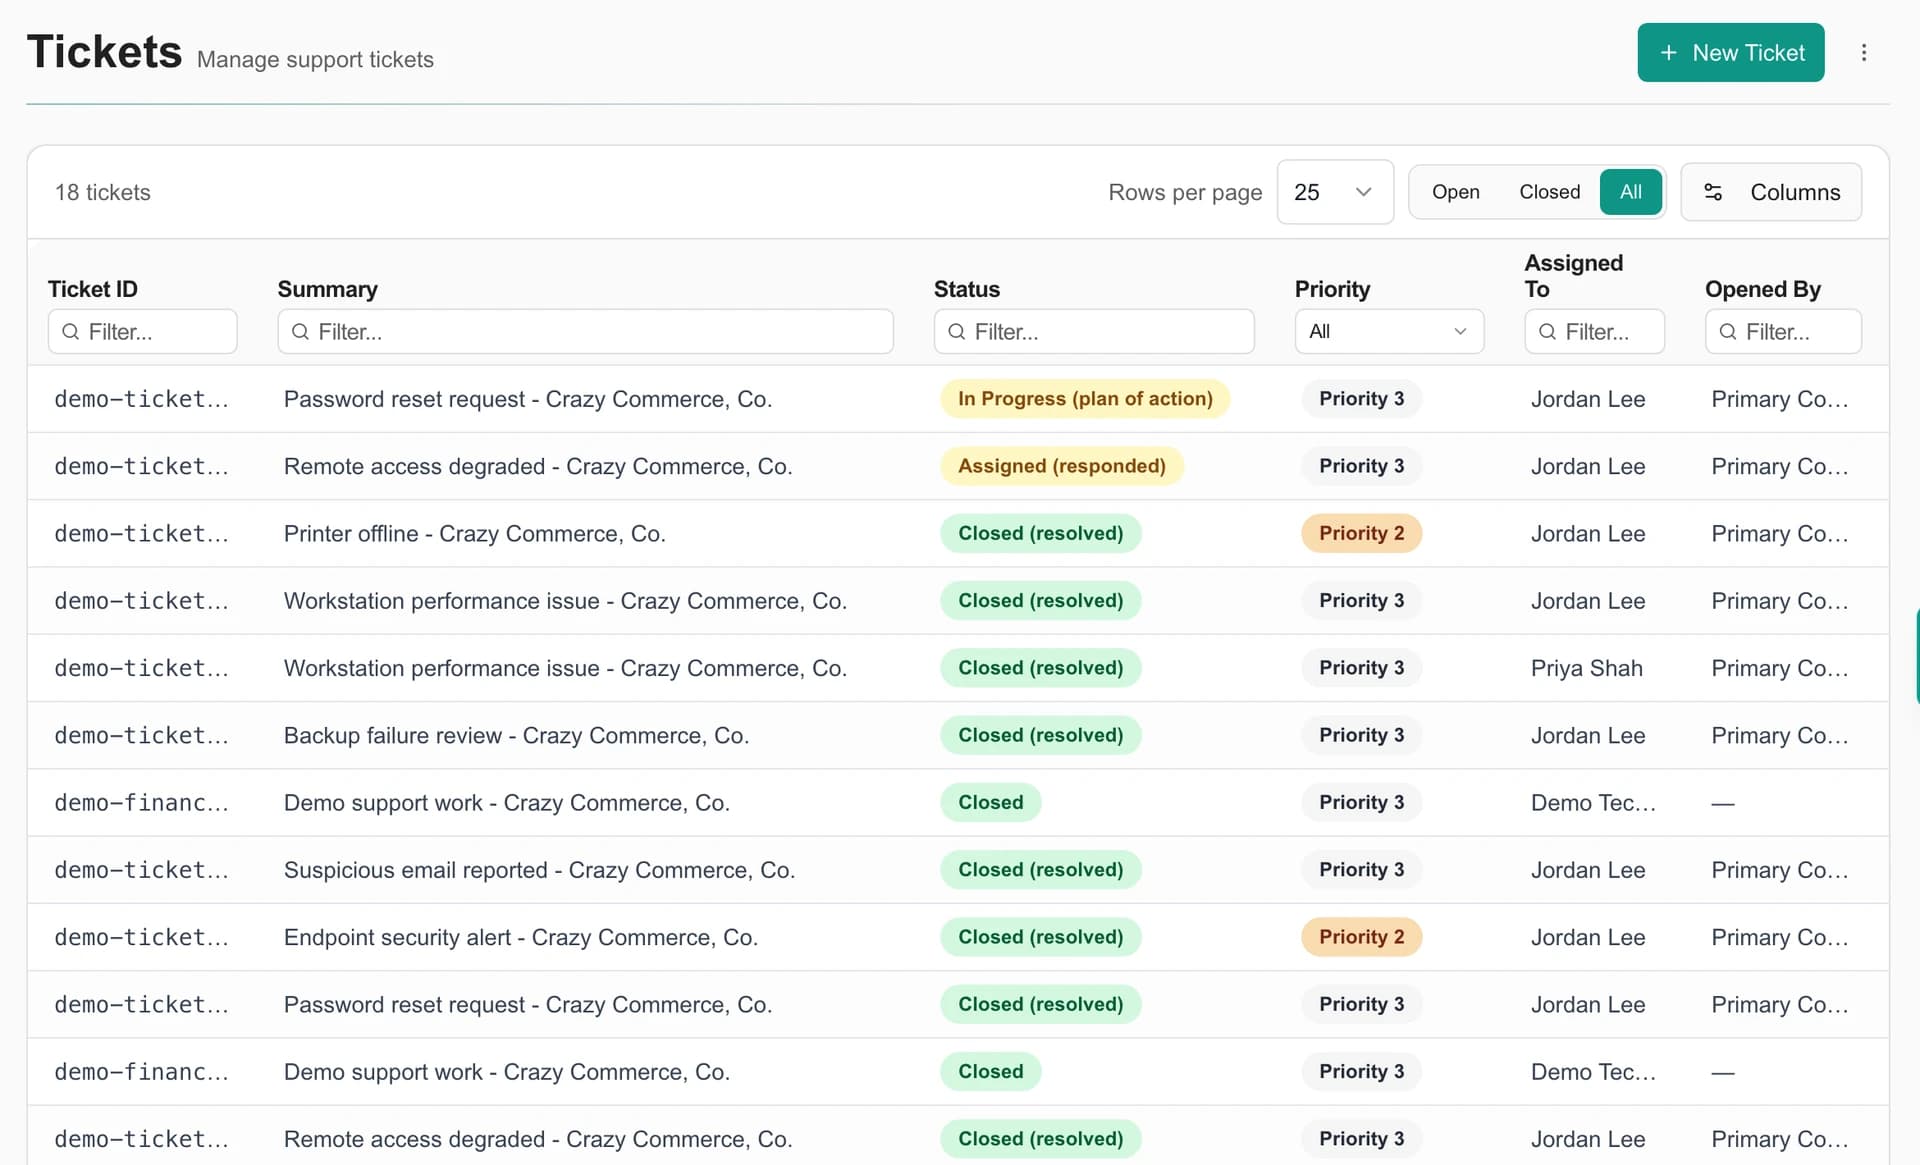This screenshot has width=1920, height=1165.
Task: Expand the Rows per page dropdown
Action: tap(1334, 192)
